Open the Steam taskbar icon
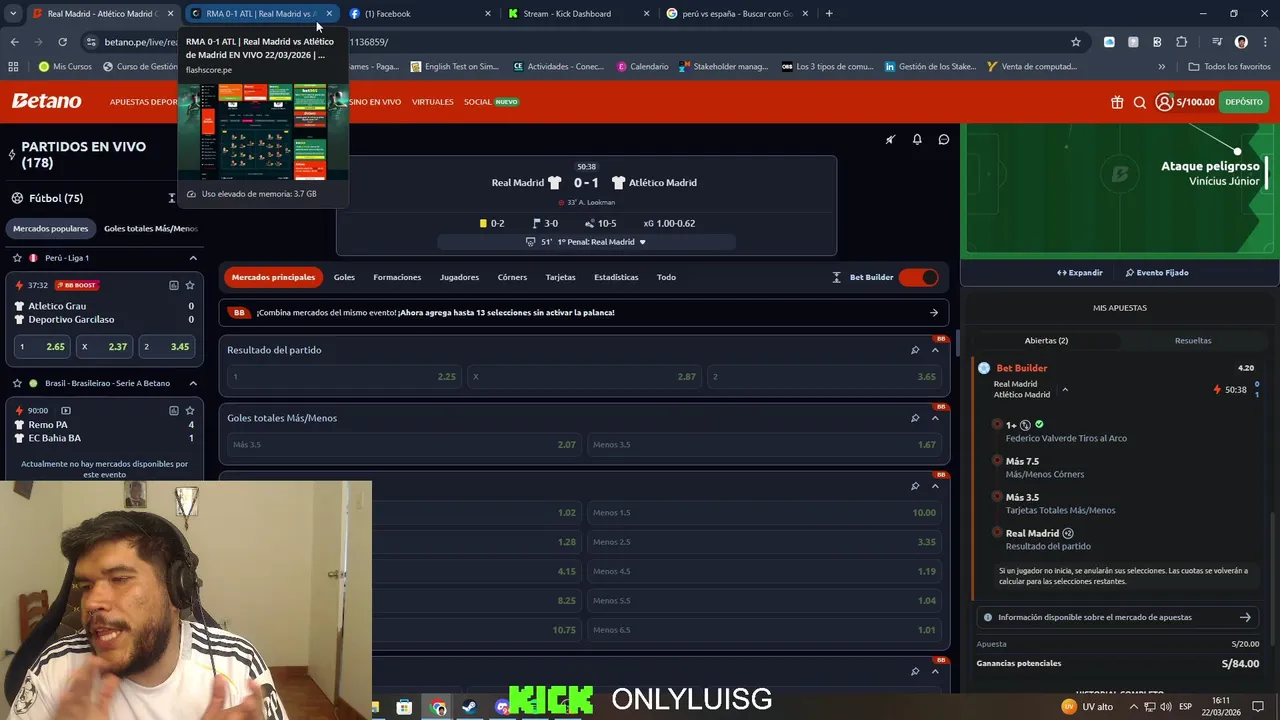 click(469, 707)
